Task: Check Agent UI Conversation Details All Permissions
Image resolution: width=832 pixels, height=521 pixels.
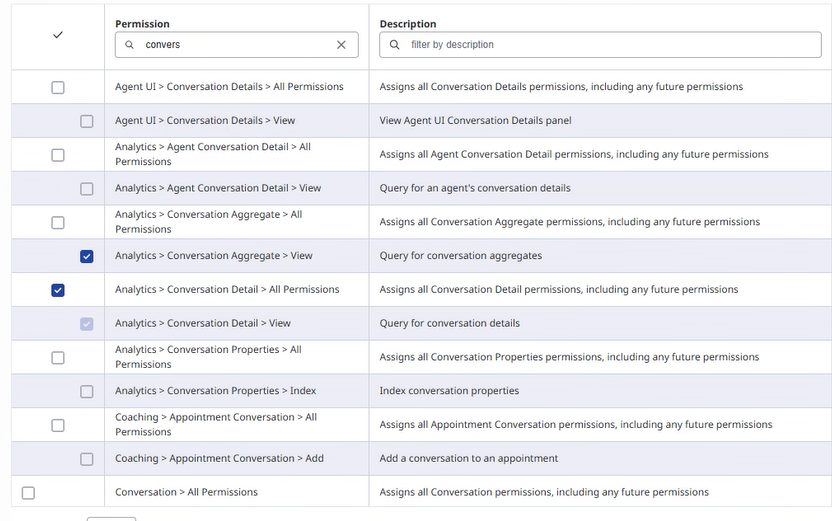Action: pos(58,87)
